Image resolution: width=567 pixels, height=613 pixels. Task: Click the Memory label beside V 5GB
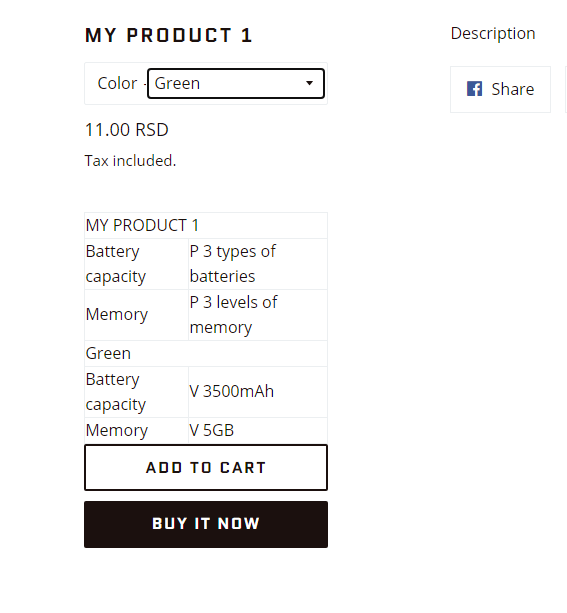(x=136, y=430)
